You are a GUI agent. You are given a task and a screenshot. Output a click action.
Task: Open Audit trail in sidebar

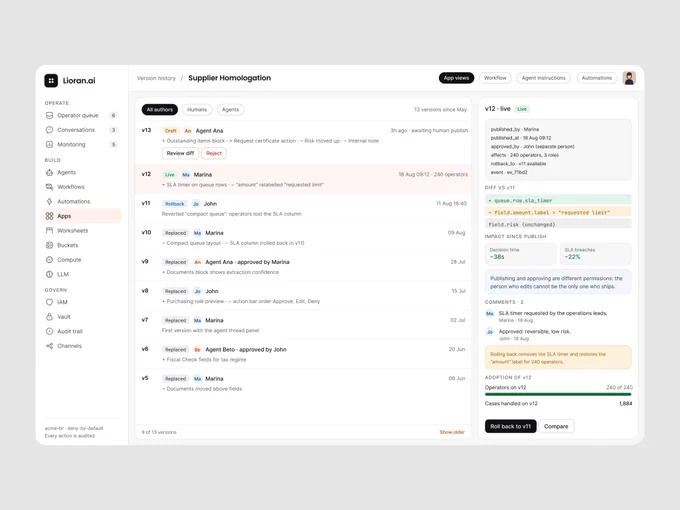(x=81, y=331)
